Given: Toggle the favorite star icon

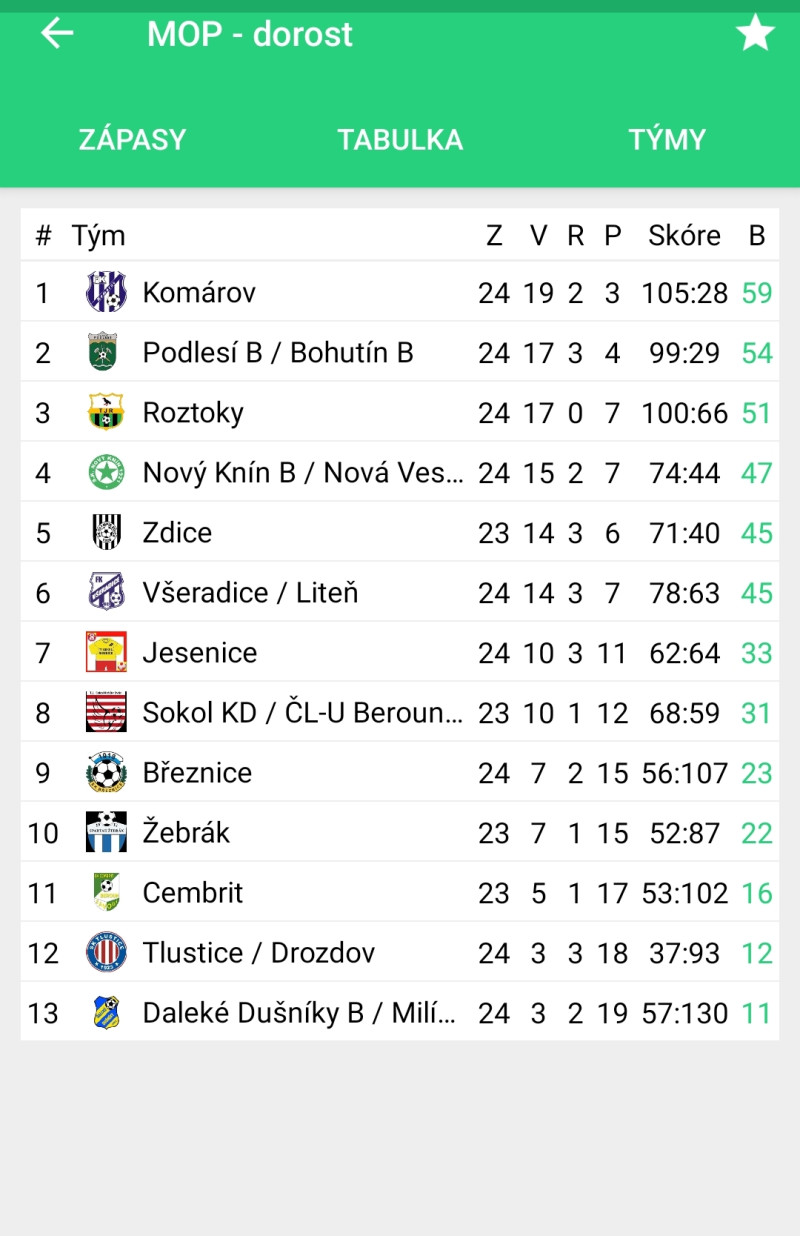Looking at the screenshot, I should tap(755, 33).
